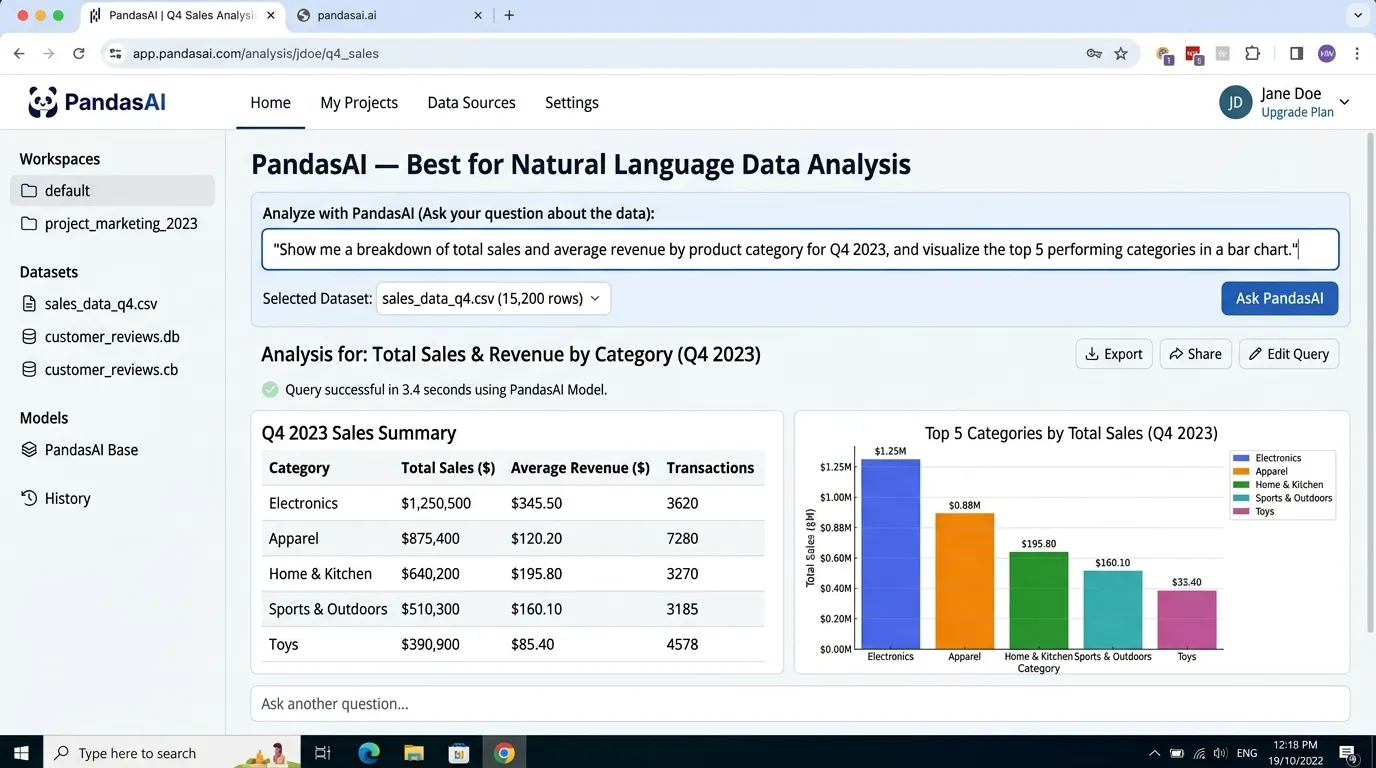Open the Data Sources tab
The image size is (1376, 768).
point(471,103)
